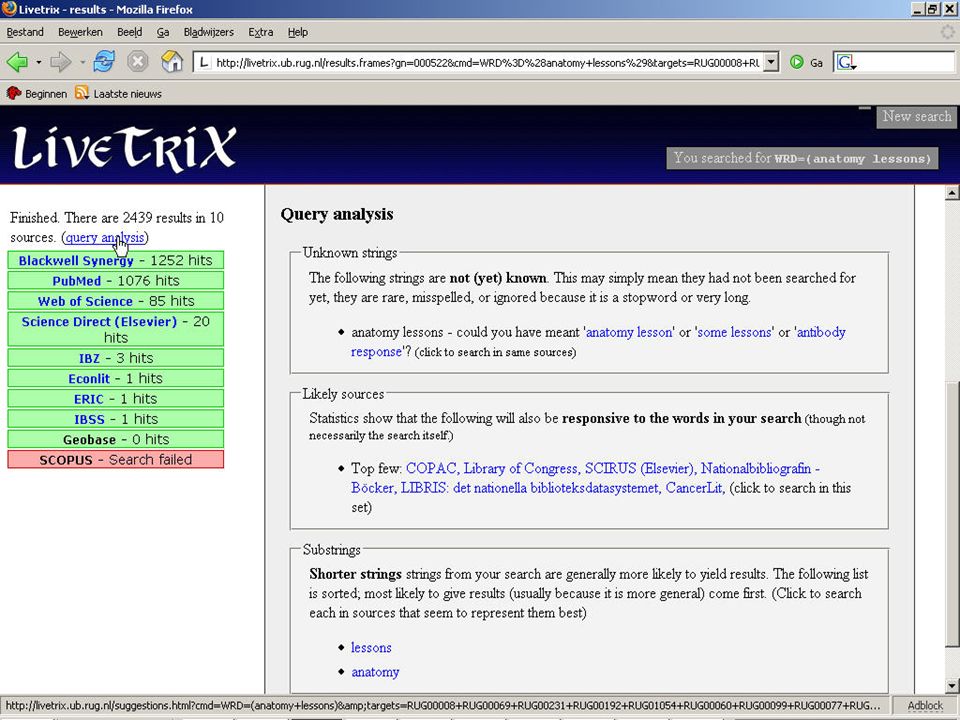Click the Query analysis heading
This screenshot has width=960, height=720.
[x=337, y=214]
